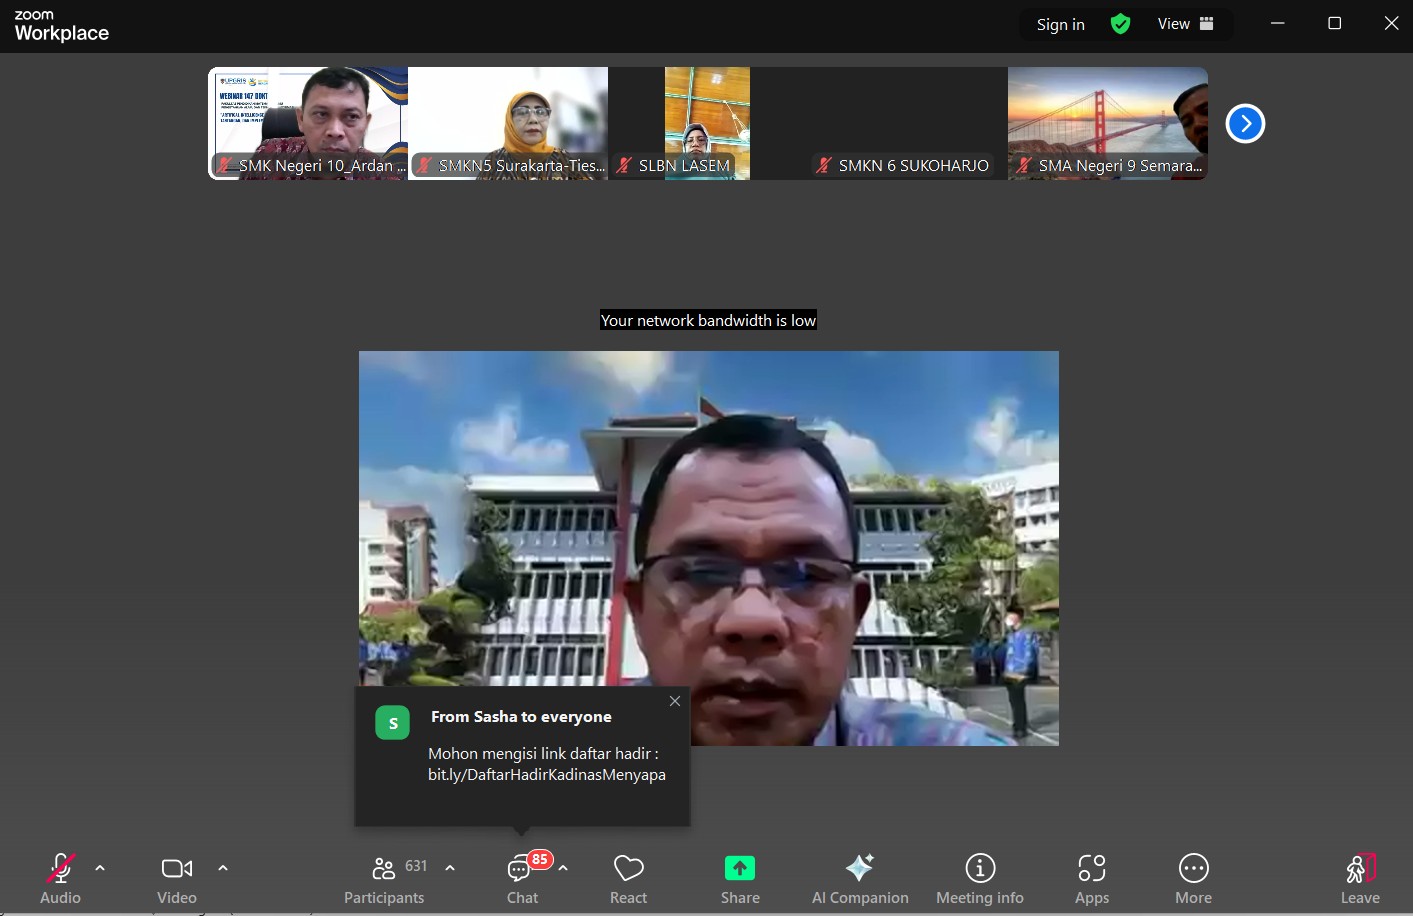The image size is (1413, 916).
Task: Show next participants with the blue arrow
Action: click(1245, 124)
